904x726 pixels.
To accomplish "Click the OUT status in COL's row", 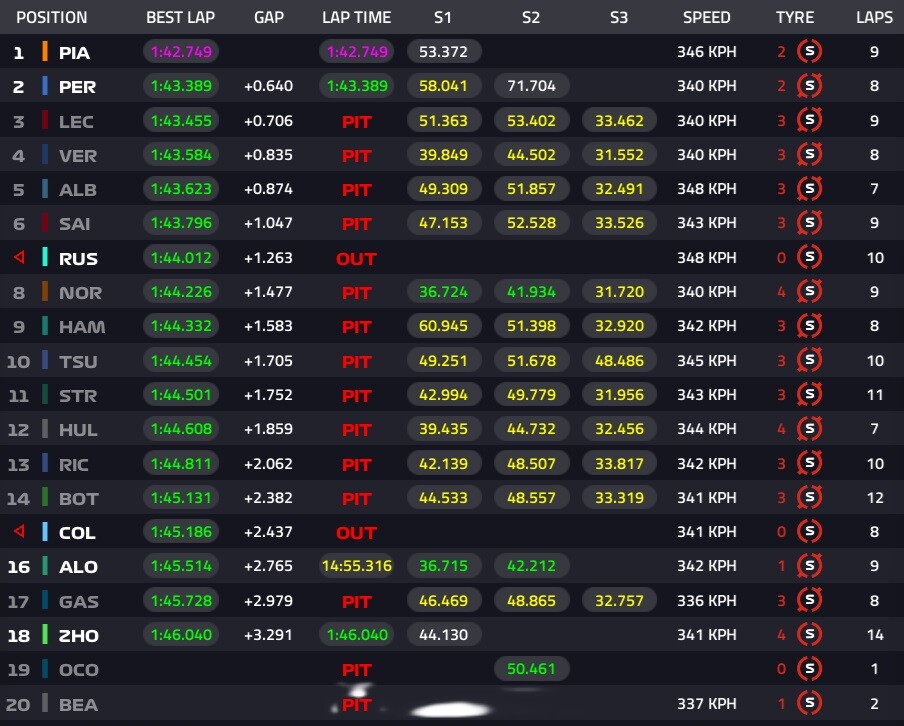I will [x=356, y=533].
